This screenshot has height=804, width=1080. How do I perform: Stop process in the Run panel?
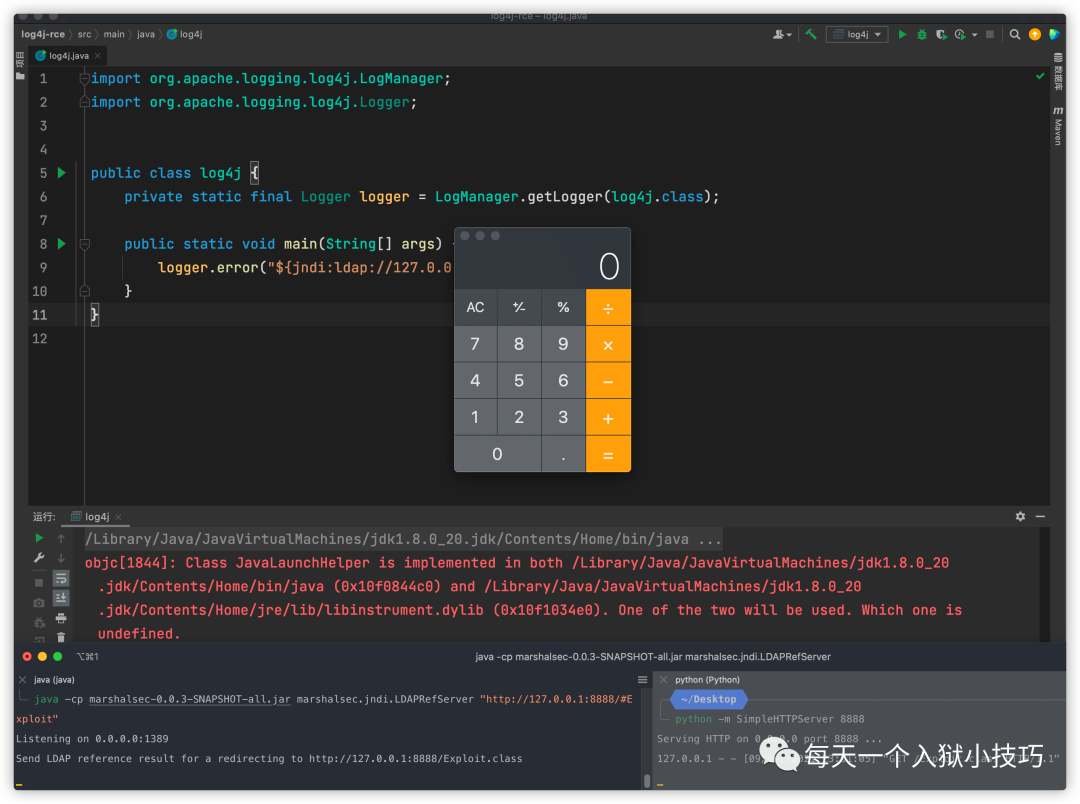click(39, 582)
